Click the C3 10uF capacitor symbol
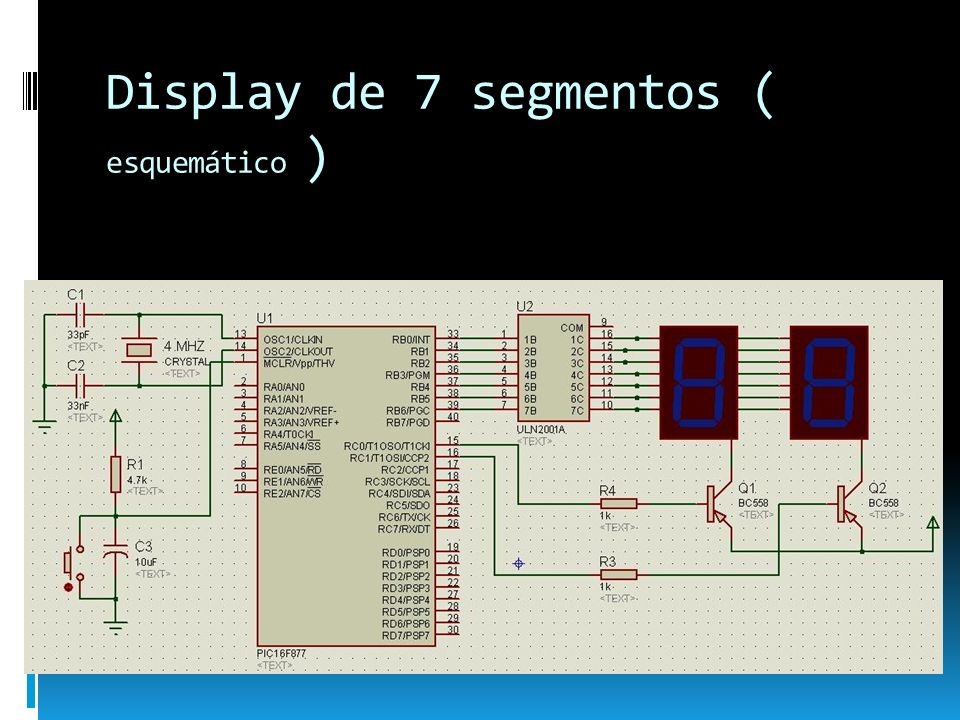The image size is (960, 720). 116,551
